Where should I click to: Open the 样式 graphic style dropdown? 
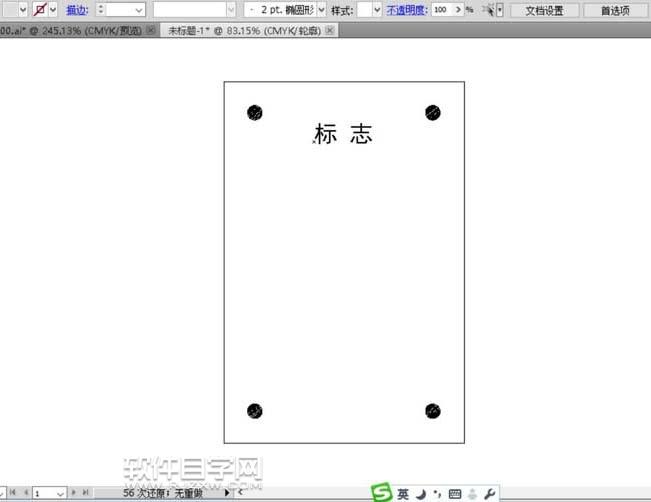(x=377, y=9)
